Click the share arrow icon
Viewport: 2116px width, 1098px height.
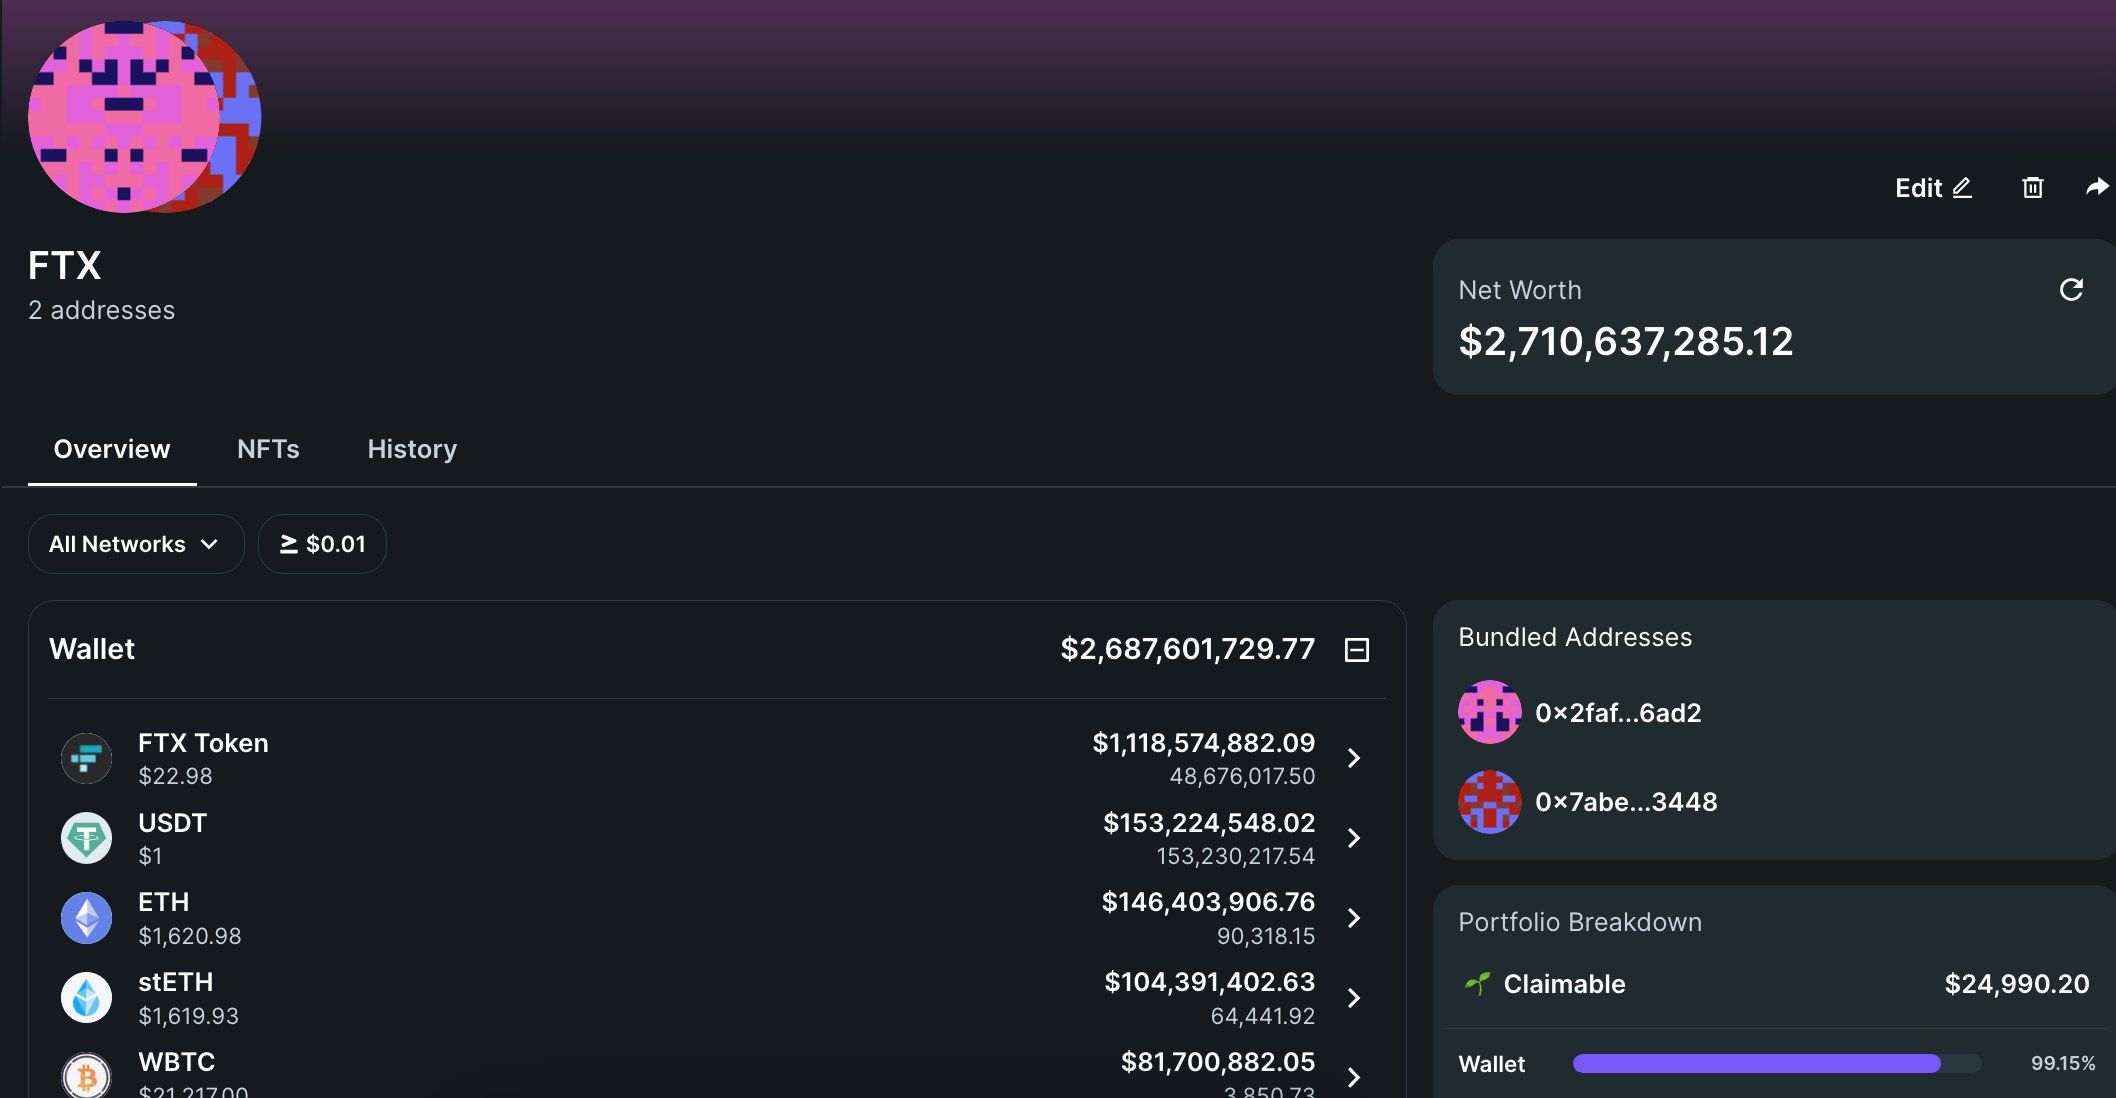(x=2097, y=187)
